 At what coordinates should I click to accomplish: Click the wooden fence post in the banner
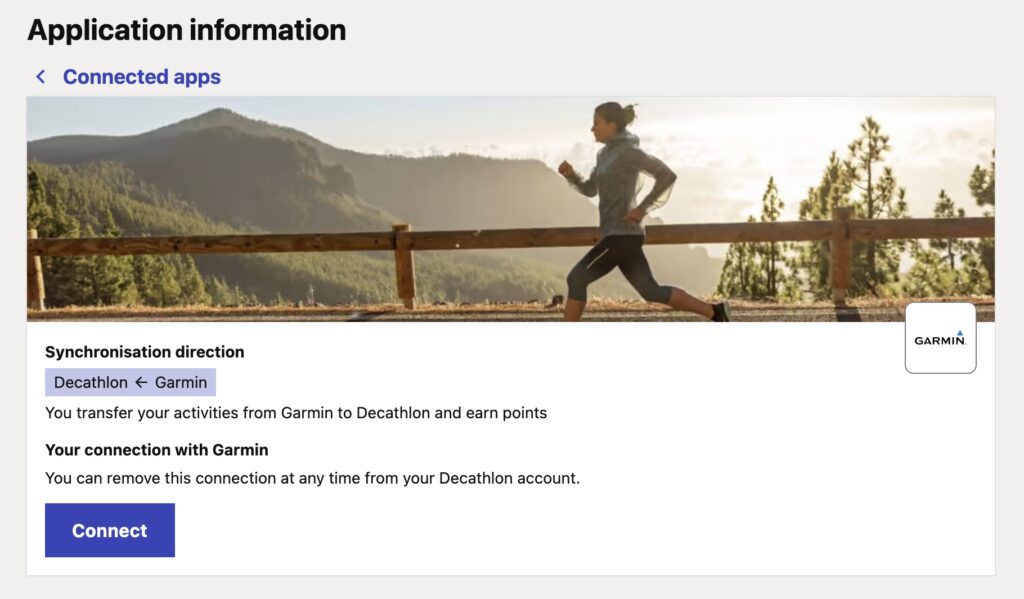(x=404, y=265)
